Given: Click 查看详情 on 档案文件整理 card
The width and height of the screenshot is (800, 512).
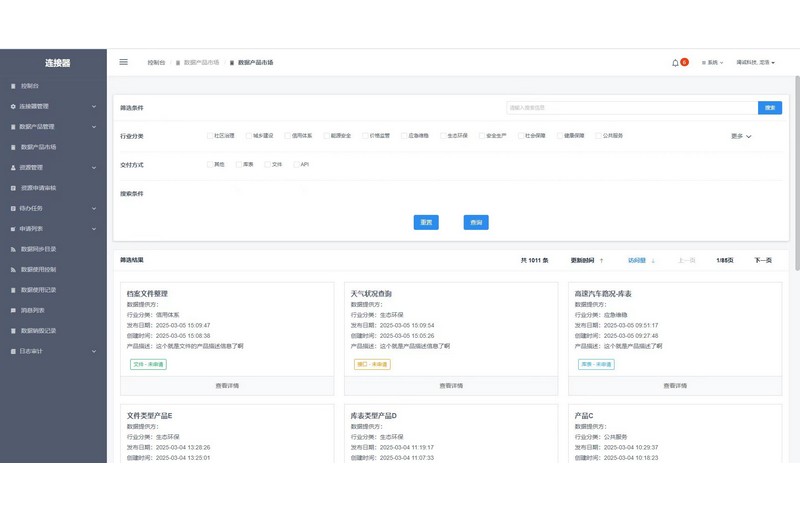Looking at the screenshot, I should (227, 385).
